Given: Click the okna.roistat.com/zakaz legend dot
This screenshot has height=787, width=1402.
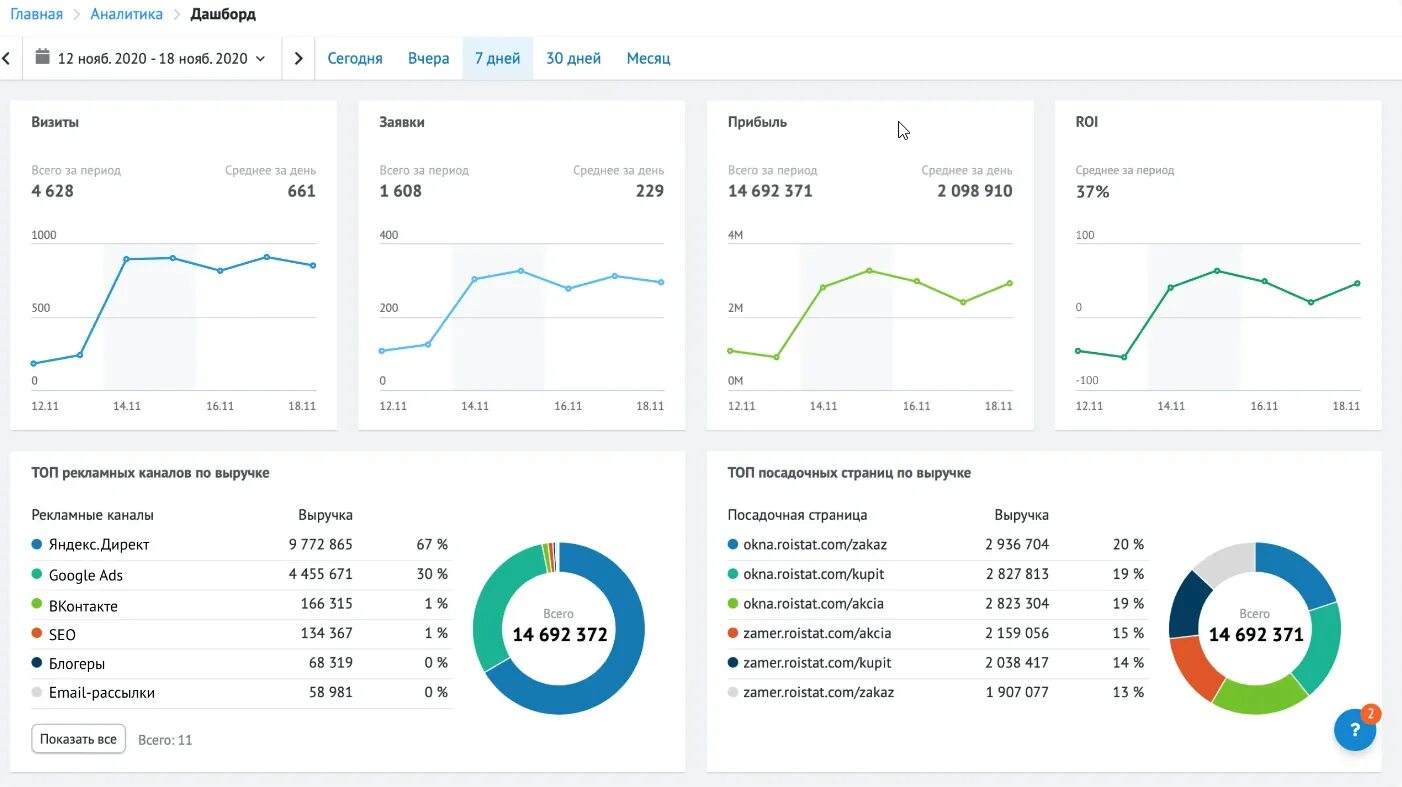Looking at the screenshot, I should click(x=733, y=545).
